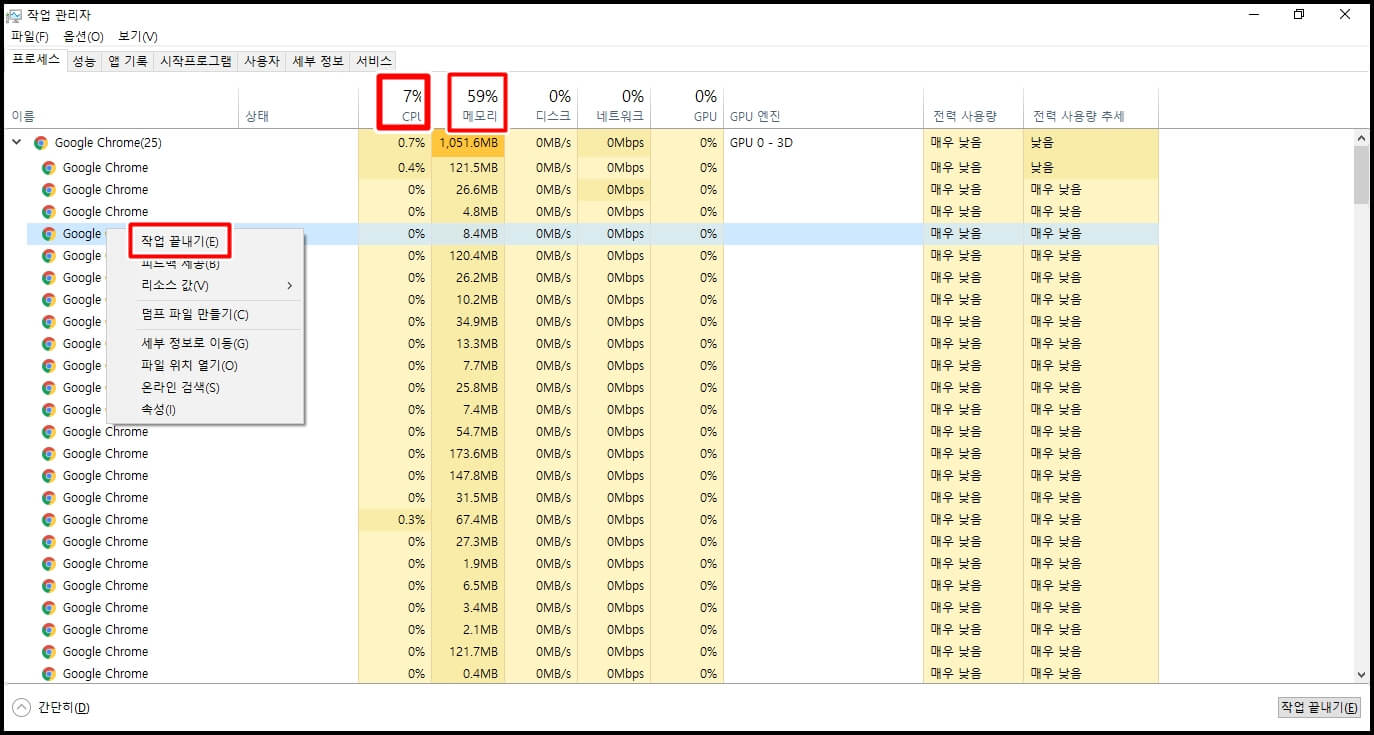Click Chrome icon in the 1.9MB row
The height and width of the screenshot is (735, 1374).
(x=49, y=564)
